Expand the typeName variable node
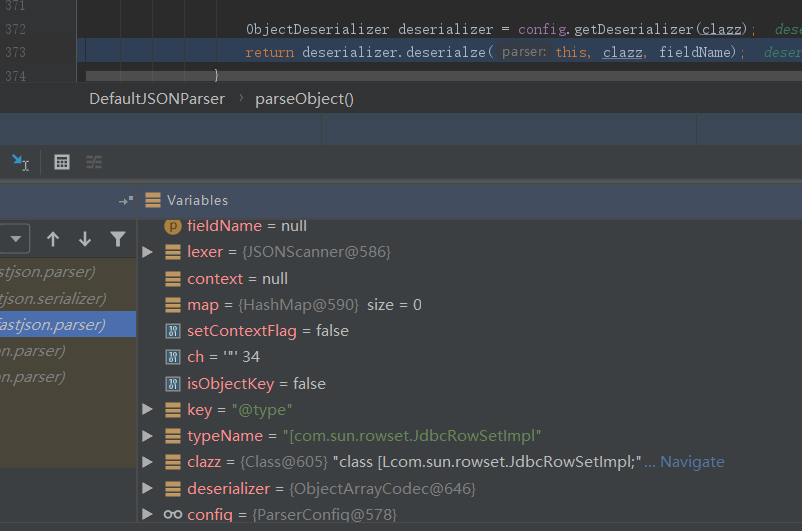The height and width of the screenshot is (531, 802). [x=148, y=436]
